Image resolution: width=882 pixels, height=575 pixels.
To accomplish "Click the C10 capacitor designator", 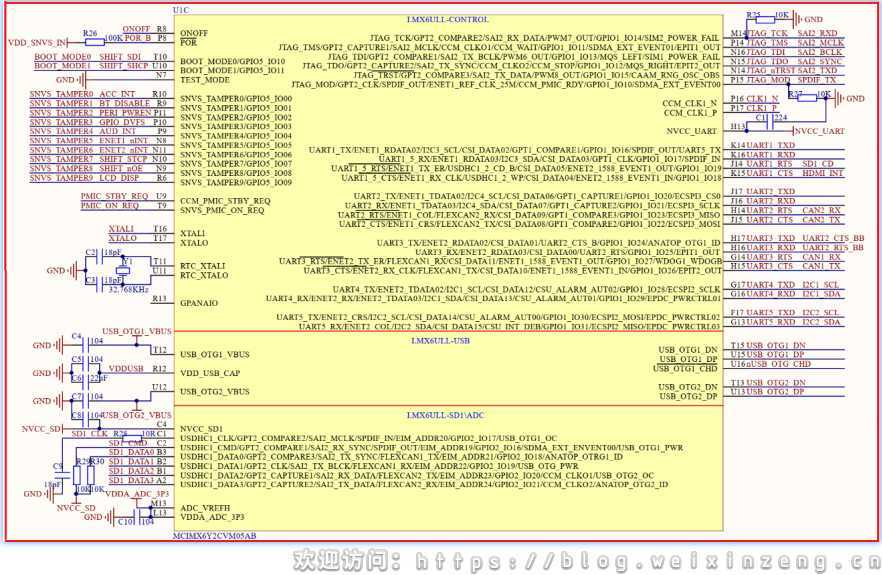I will pos(127,522).
